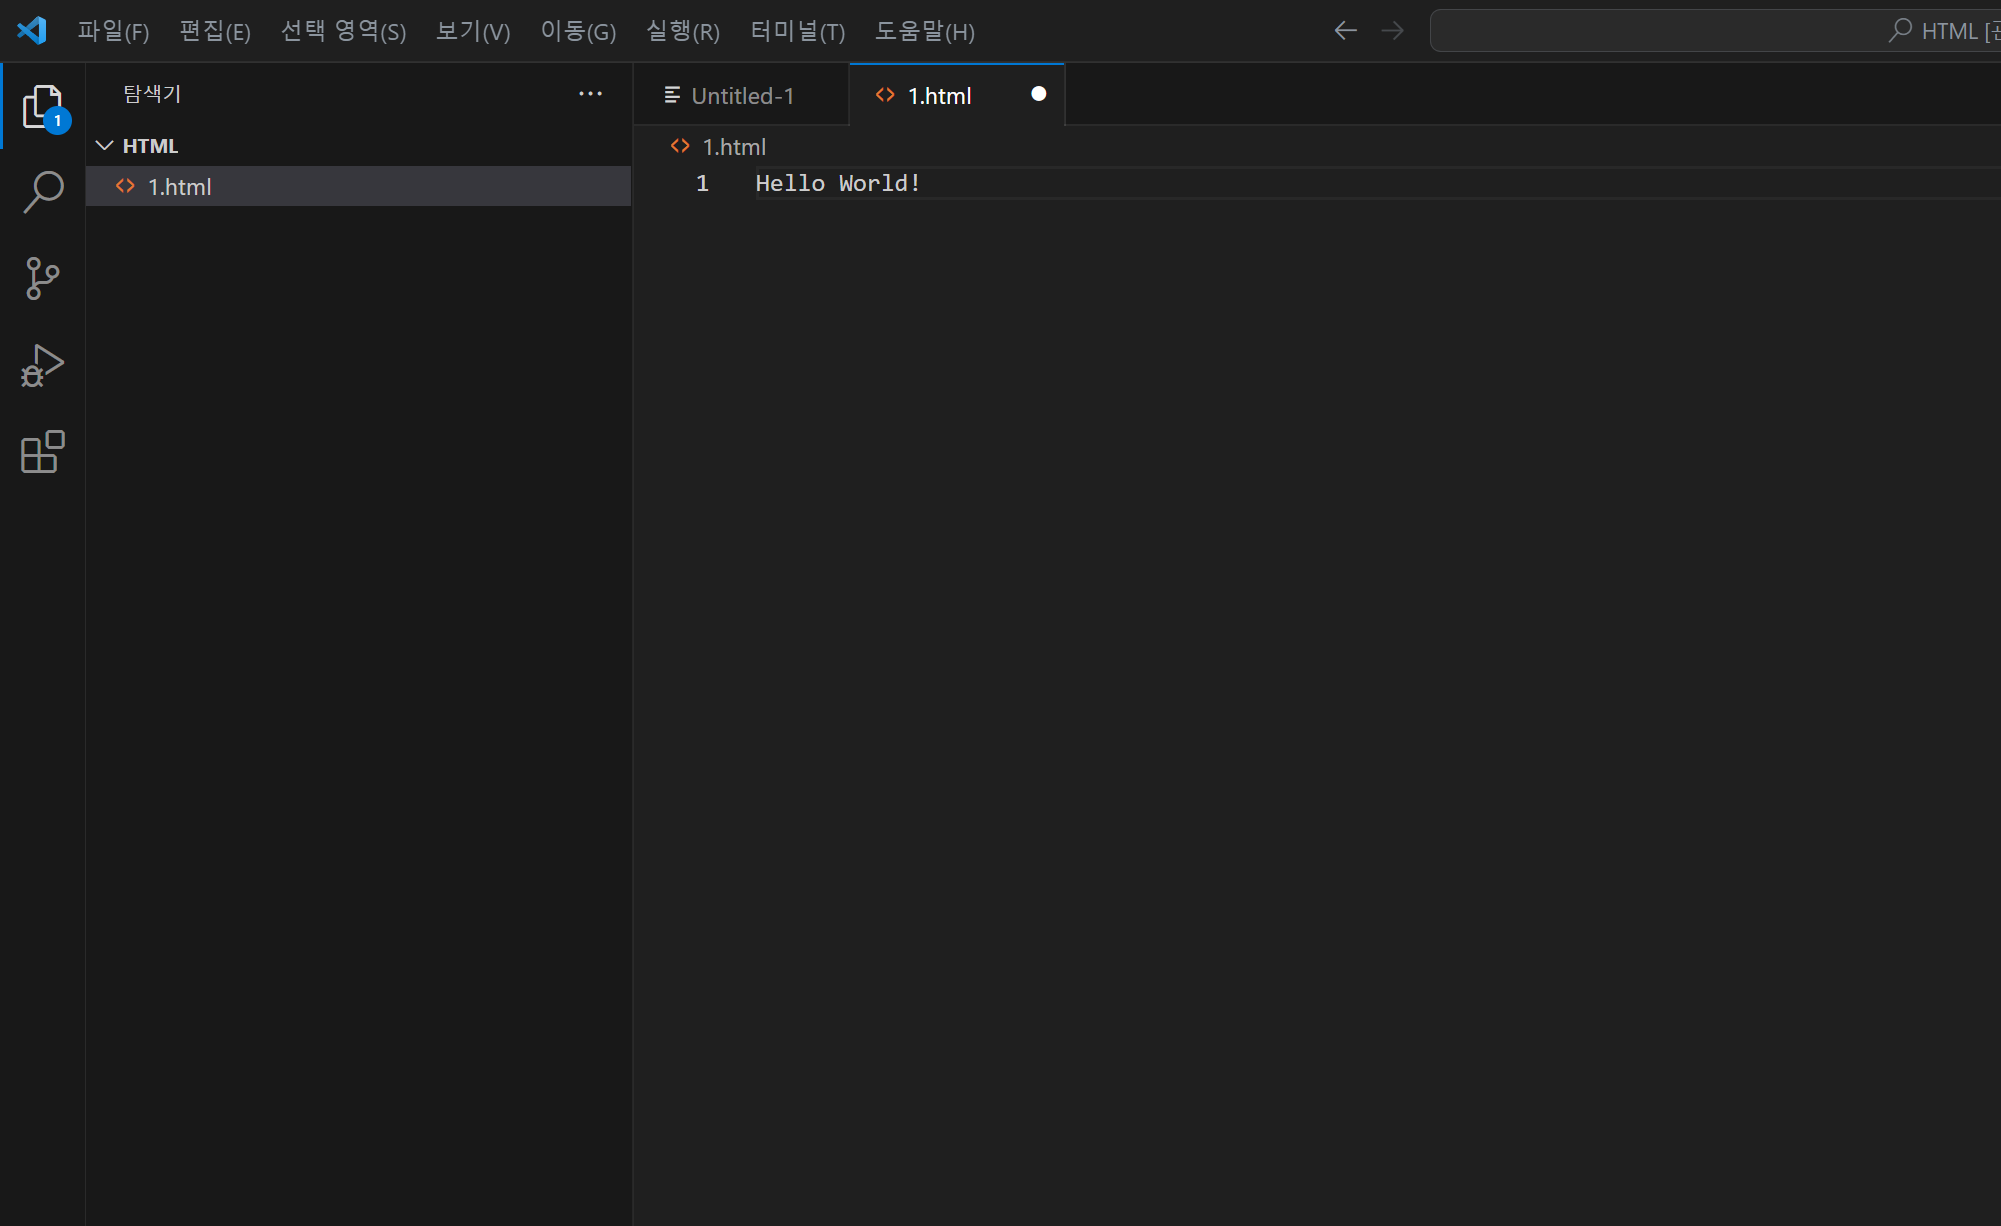
Task: Open the 파일(F) menu
Action: pyautogui.click(x=113, y=31)
